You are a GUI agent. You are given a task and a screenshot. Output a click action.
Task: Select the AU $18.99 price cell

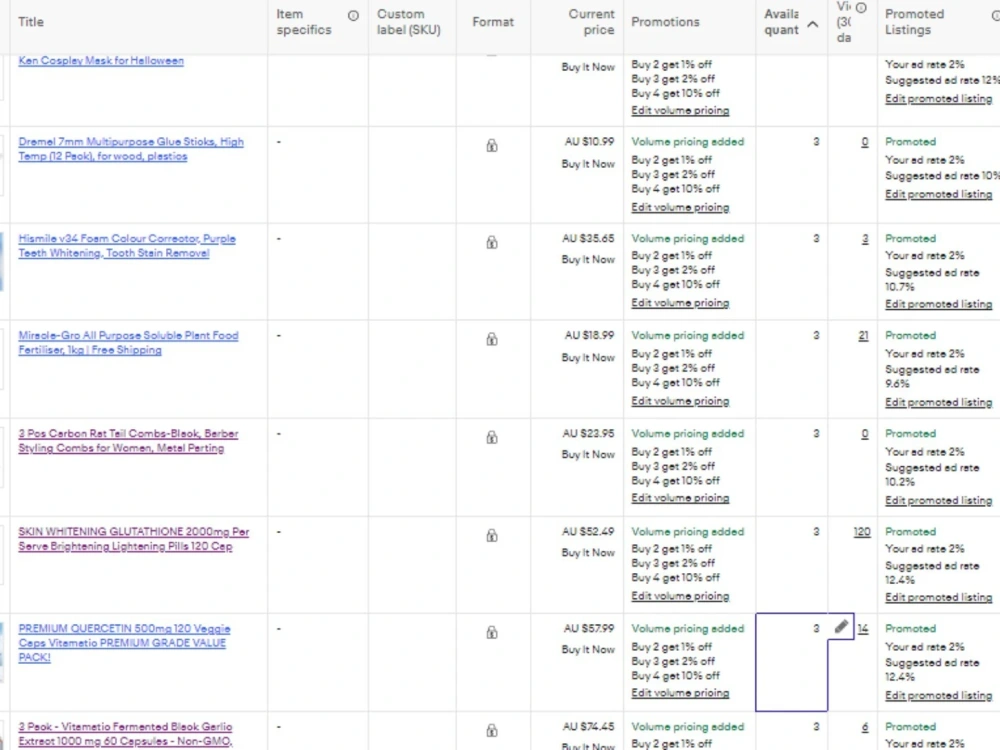point(589,335)
